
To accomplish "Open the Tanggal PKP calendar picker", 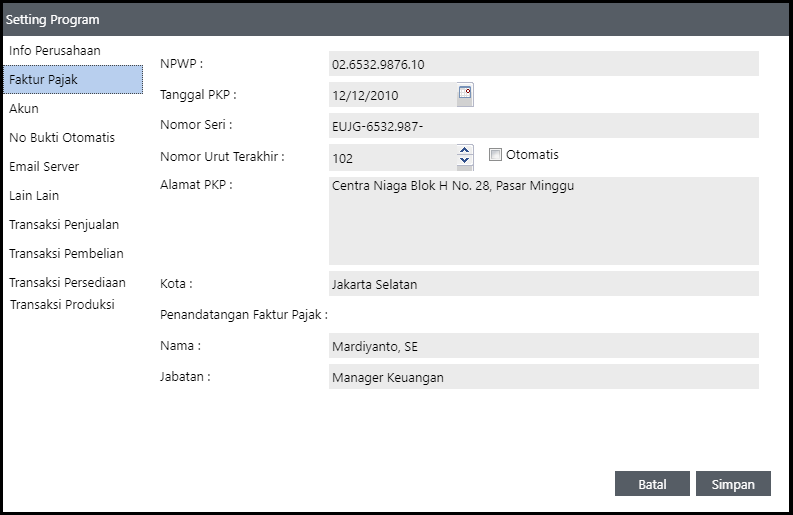I will click(x=465, y=94).
